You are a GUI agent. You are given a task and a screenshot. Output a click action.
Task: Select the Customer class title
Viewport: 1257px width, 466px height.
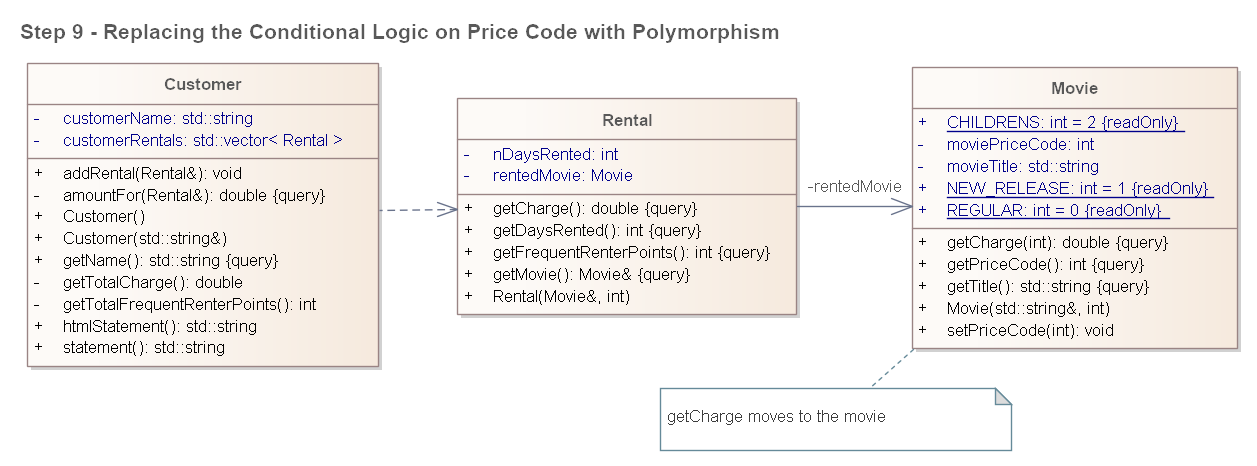203,84
